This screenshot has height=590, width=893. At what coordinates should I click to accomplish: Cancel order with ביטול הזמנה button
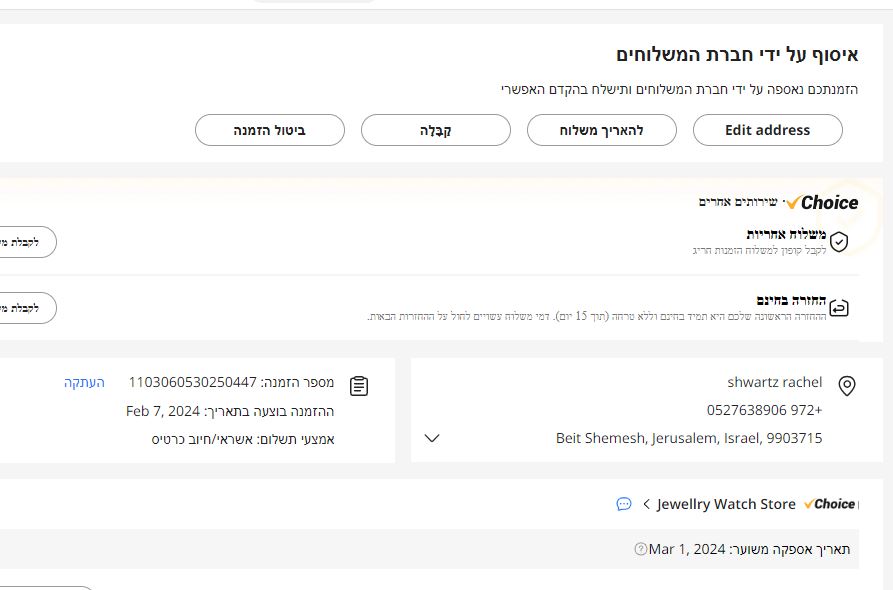(269, 130)
